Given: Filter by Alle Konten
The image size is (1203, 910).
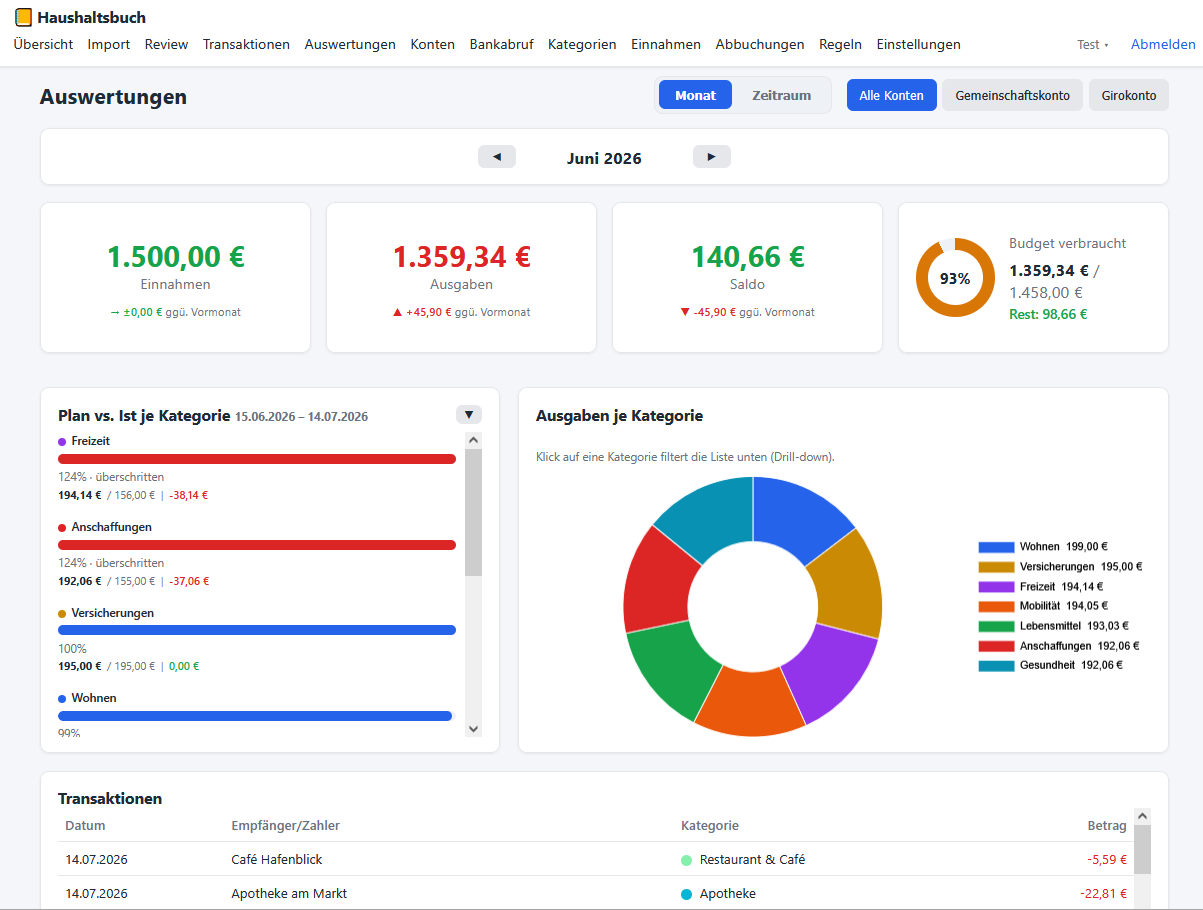Looking at the screenshot, I should (892, 95).
